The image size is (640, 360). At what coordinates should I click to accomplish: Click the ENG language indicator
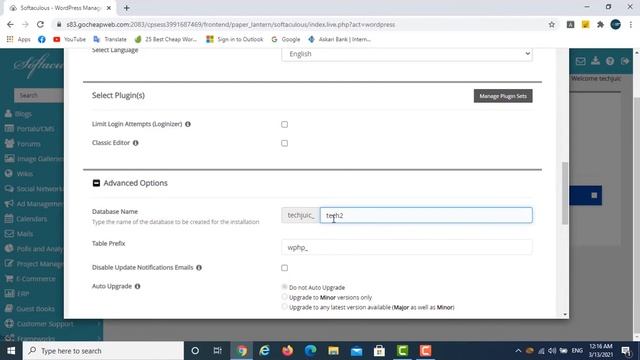[x=577, y=351]
